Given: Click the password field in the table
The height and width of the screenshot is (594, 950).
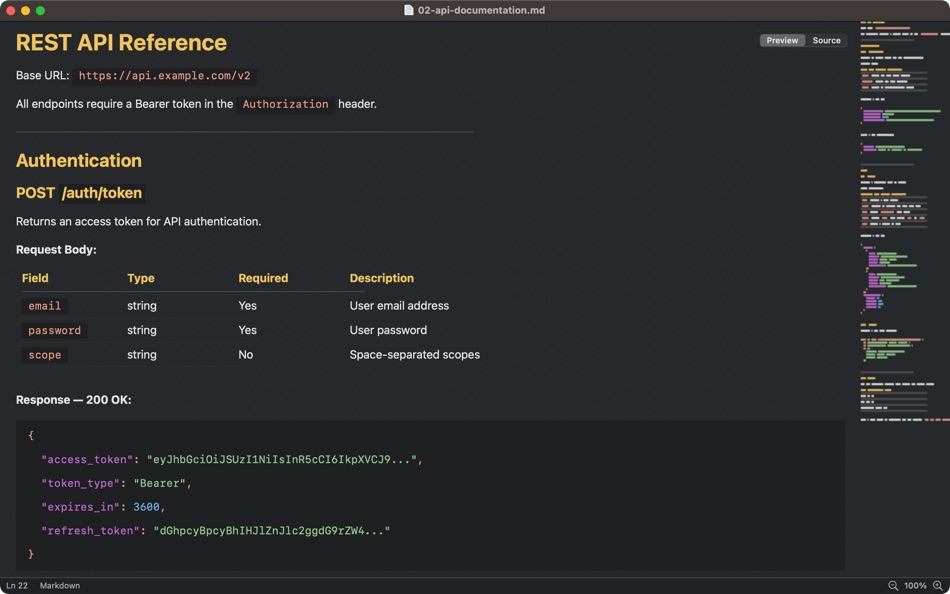Looking at the screenshot, I should [x=55, y=331].
